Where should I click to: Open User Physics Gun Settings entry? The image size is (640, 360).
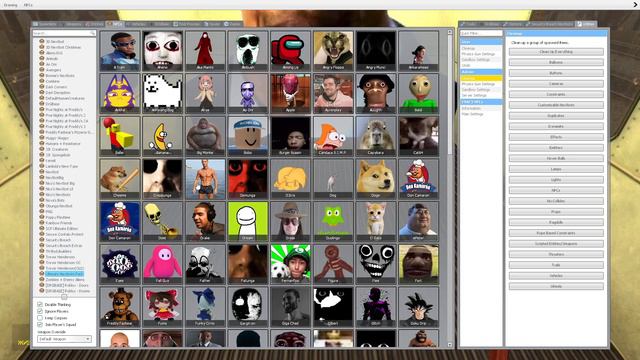478,54
